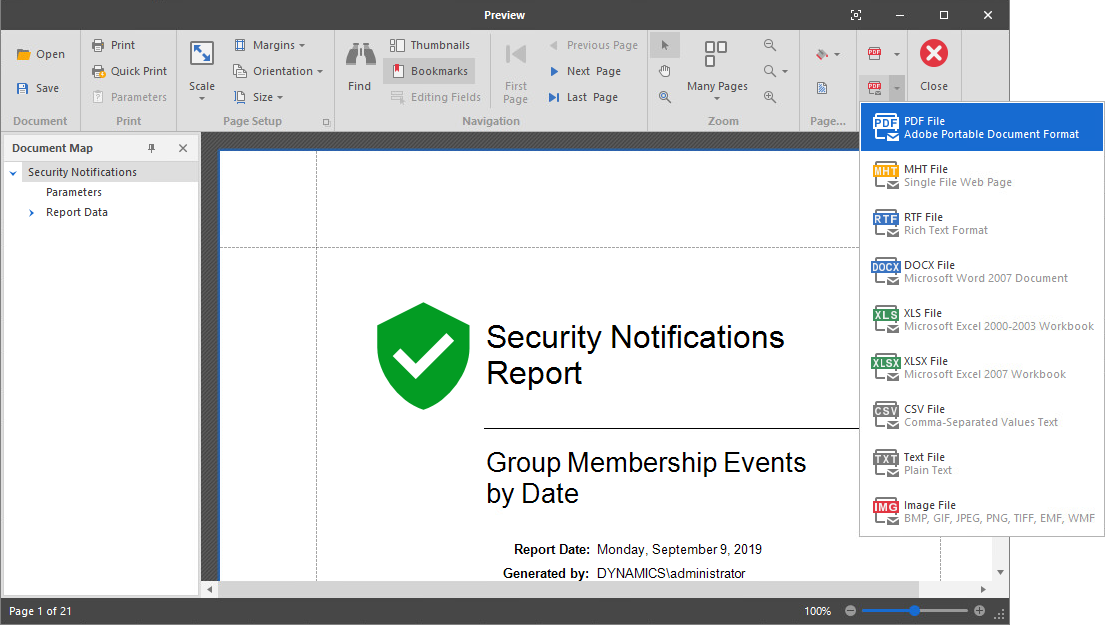Toggle the Thumbnails panel
The image size is (1105, 625).
(430, 45)
